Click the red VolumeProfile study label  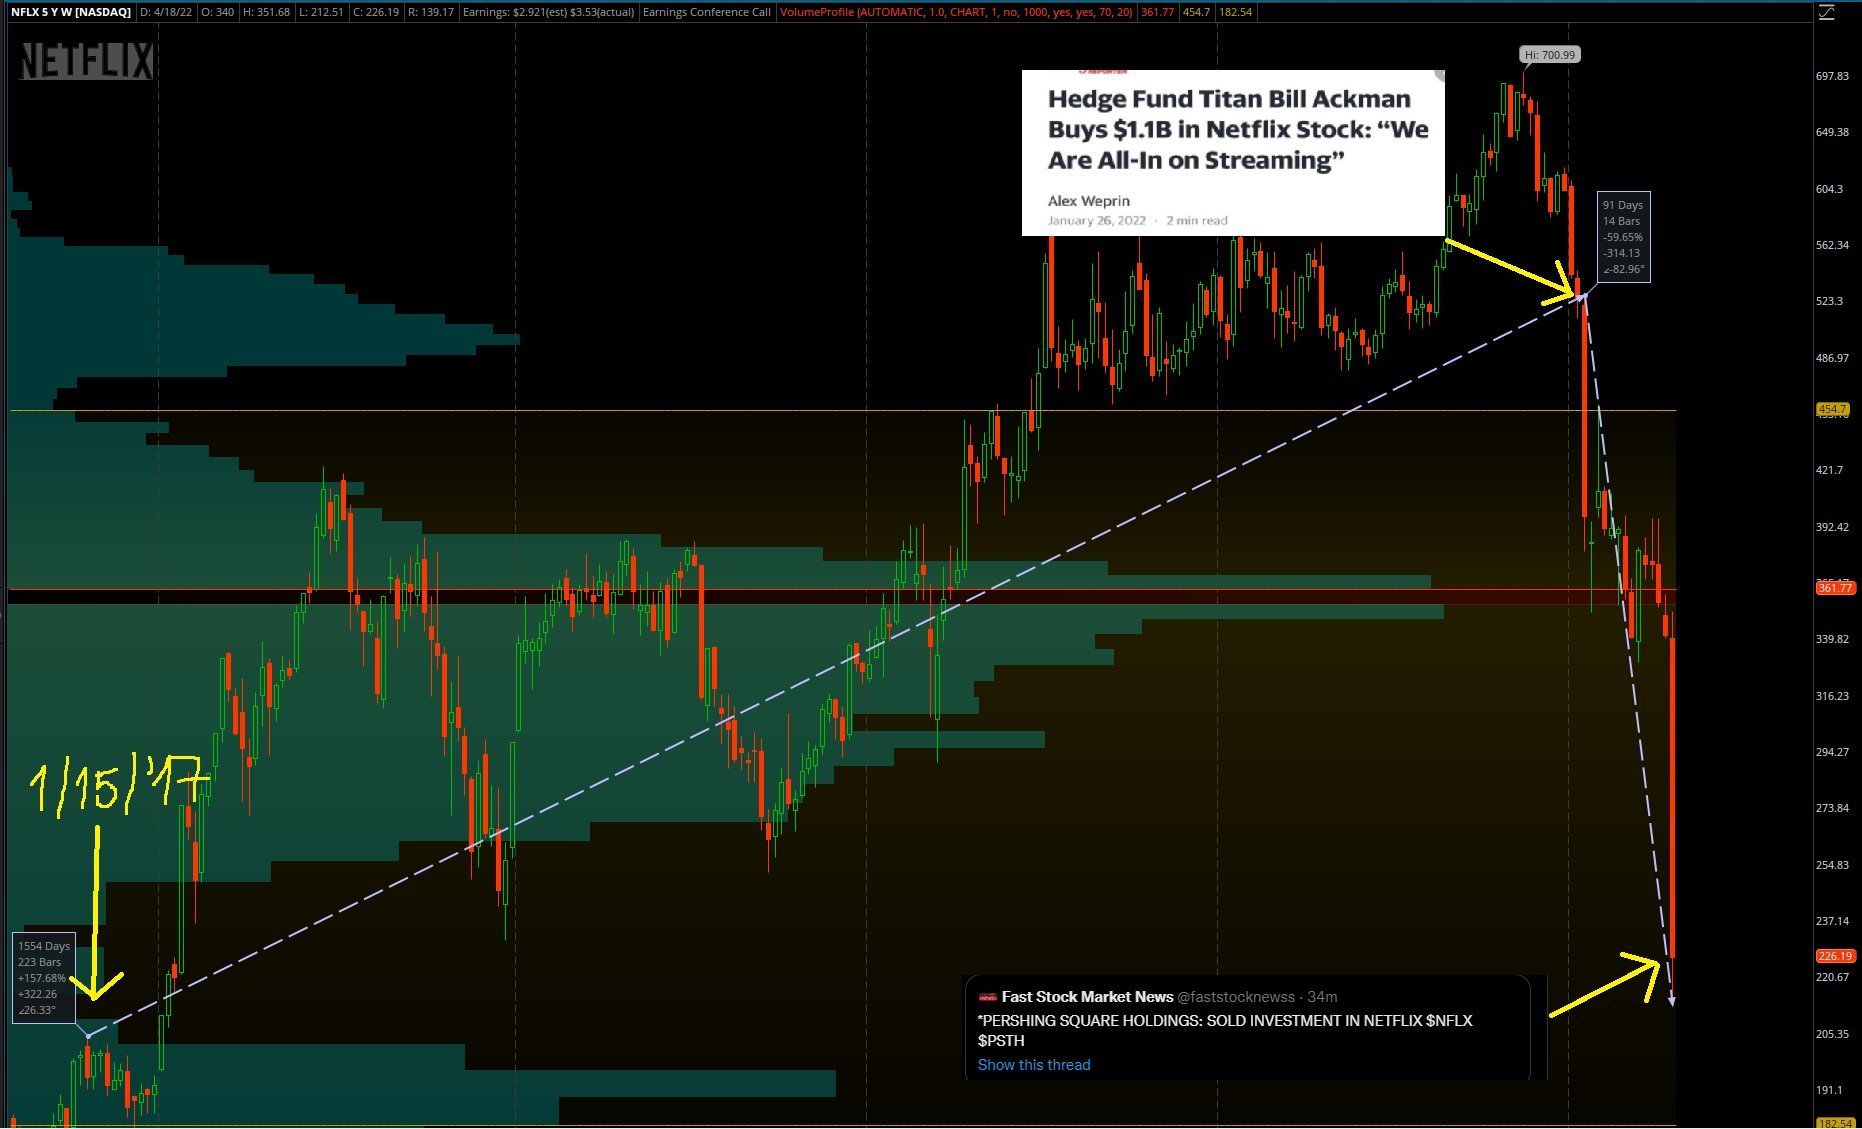[x=956, y=12]
